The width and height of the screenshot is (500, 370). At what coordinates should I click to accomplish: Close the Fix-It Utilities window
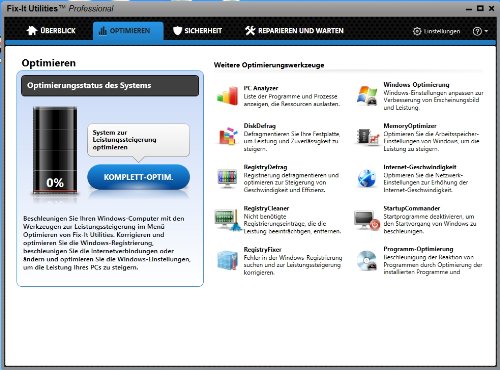point(491,8)
